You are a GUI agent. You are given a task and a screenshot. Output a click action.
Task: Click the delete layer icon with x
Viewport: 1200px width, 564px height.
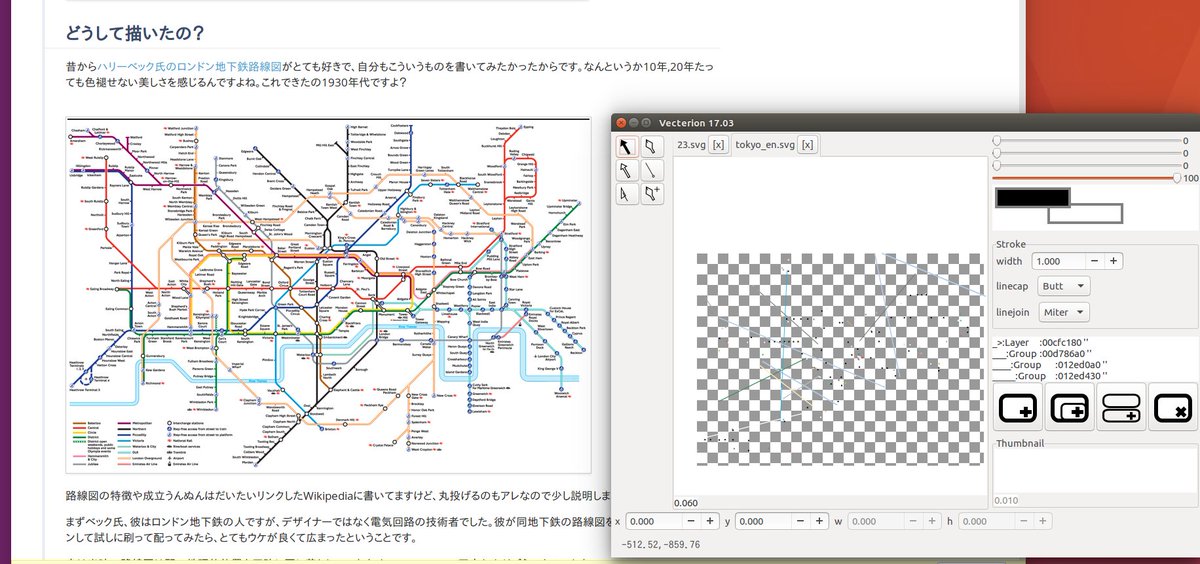1172,407
